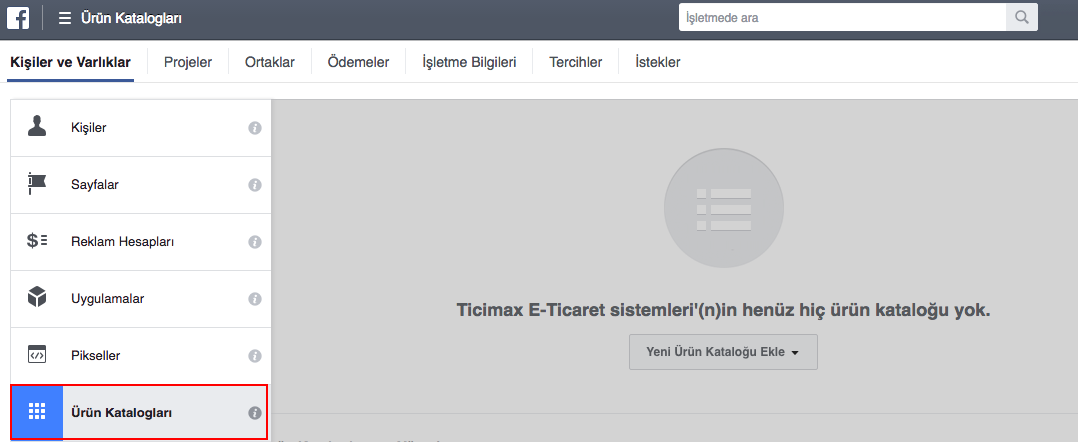Screen dimensions: 1078x442
Task: Switch to Kişiler ve Varlıklar tab
Action: (x=70, y=63)
